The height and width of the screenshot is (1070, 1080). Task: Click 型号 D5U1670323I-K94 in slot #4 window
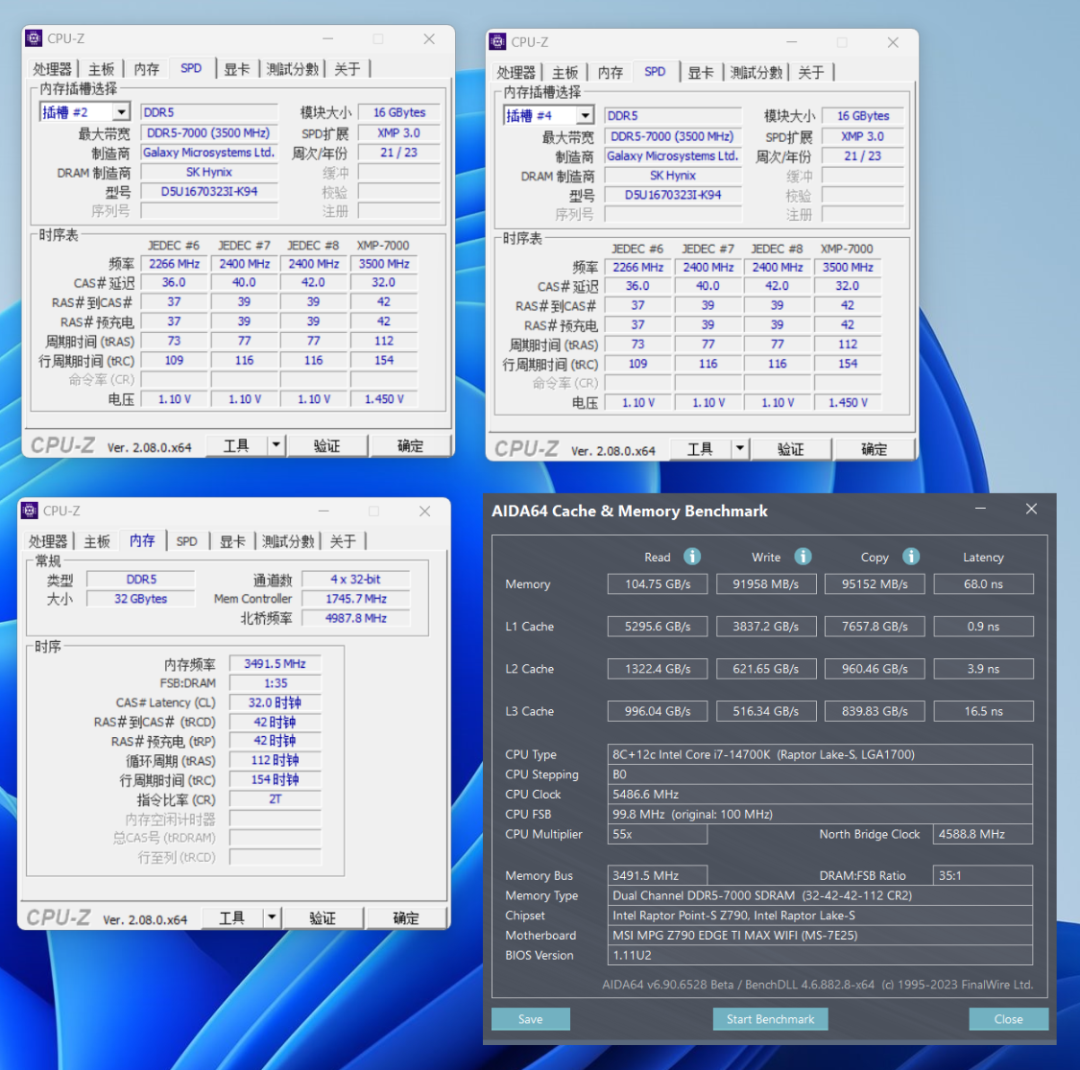click(x=672, y=195)
